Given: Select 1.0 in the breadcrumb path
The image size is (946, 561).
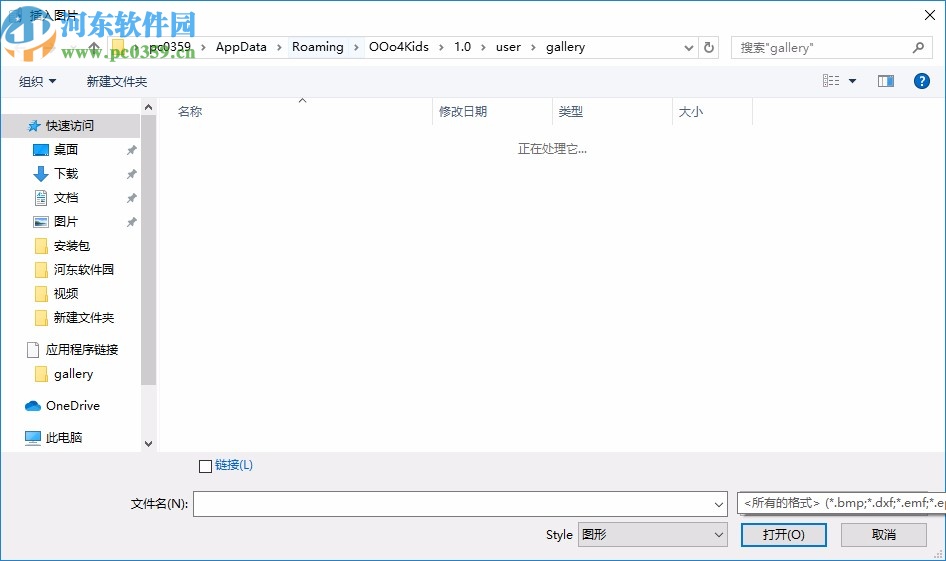Looking at the screenshot, I should click(x=462, y=47).
